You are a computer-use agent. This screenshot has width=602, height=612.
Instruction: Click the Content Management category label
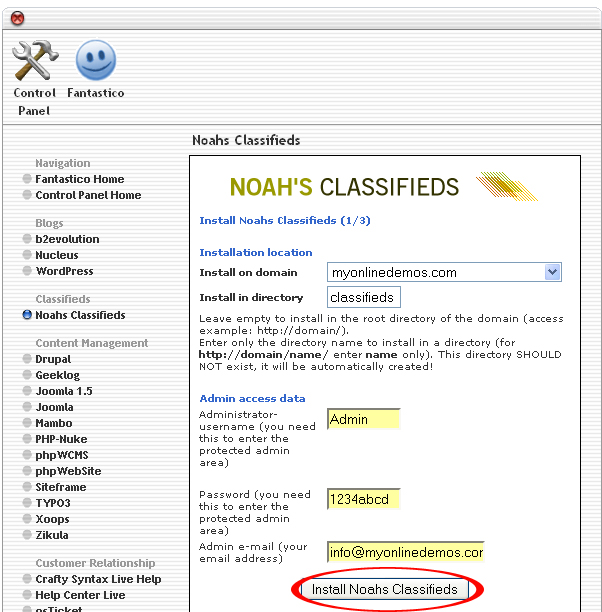92,343
